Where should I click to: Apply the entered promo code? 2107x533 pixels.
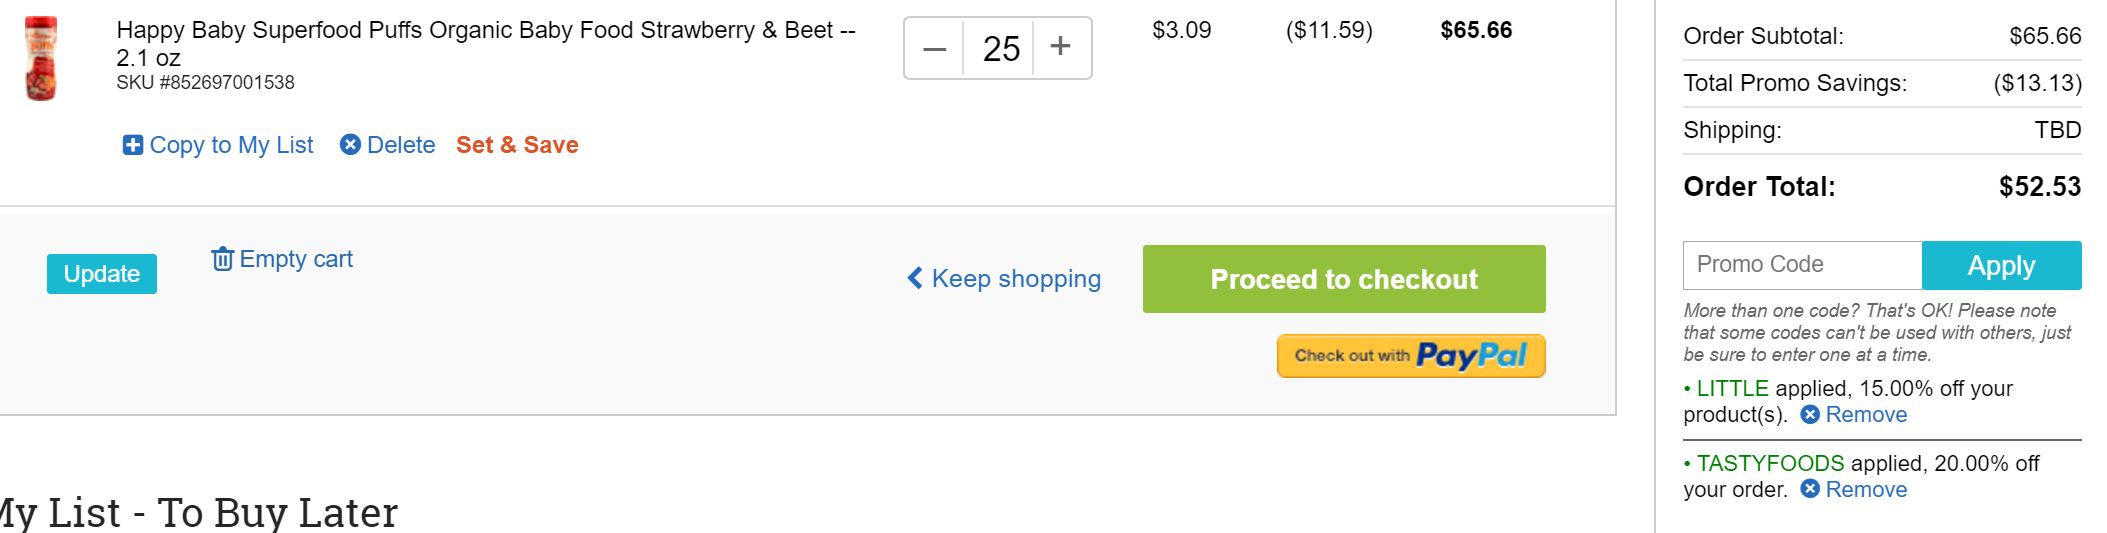tap(2001, 265)
